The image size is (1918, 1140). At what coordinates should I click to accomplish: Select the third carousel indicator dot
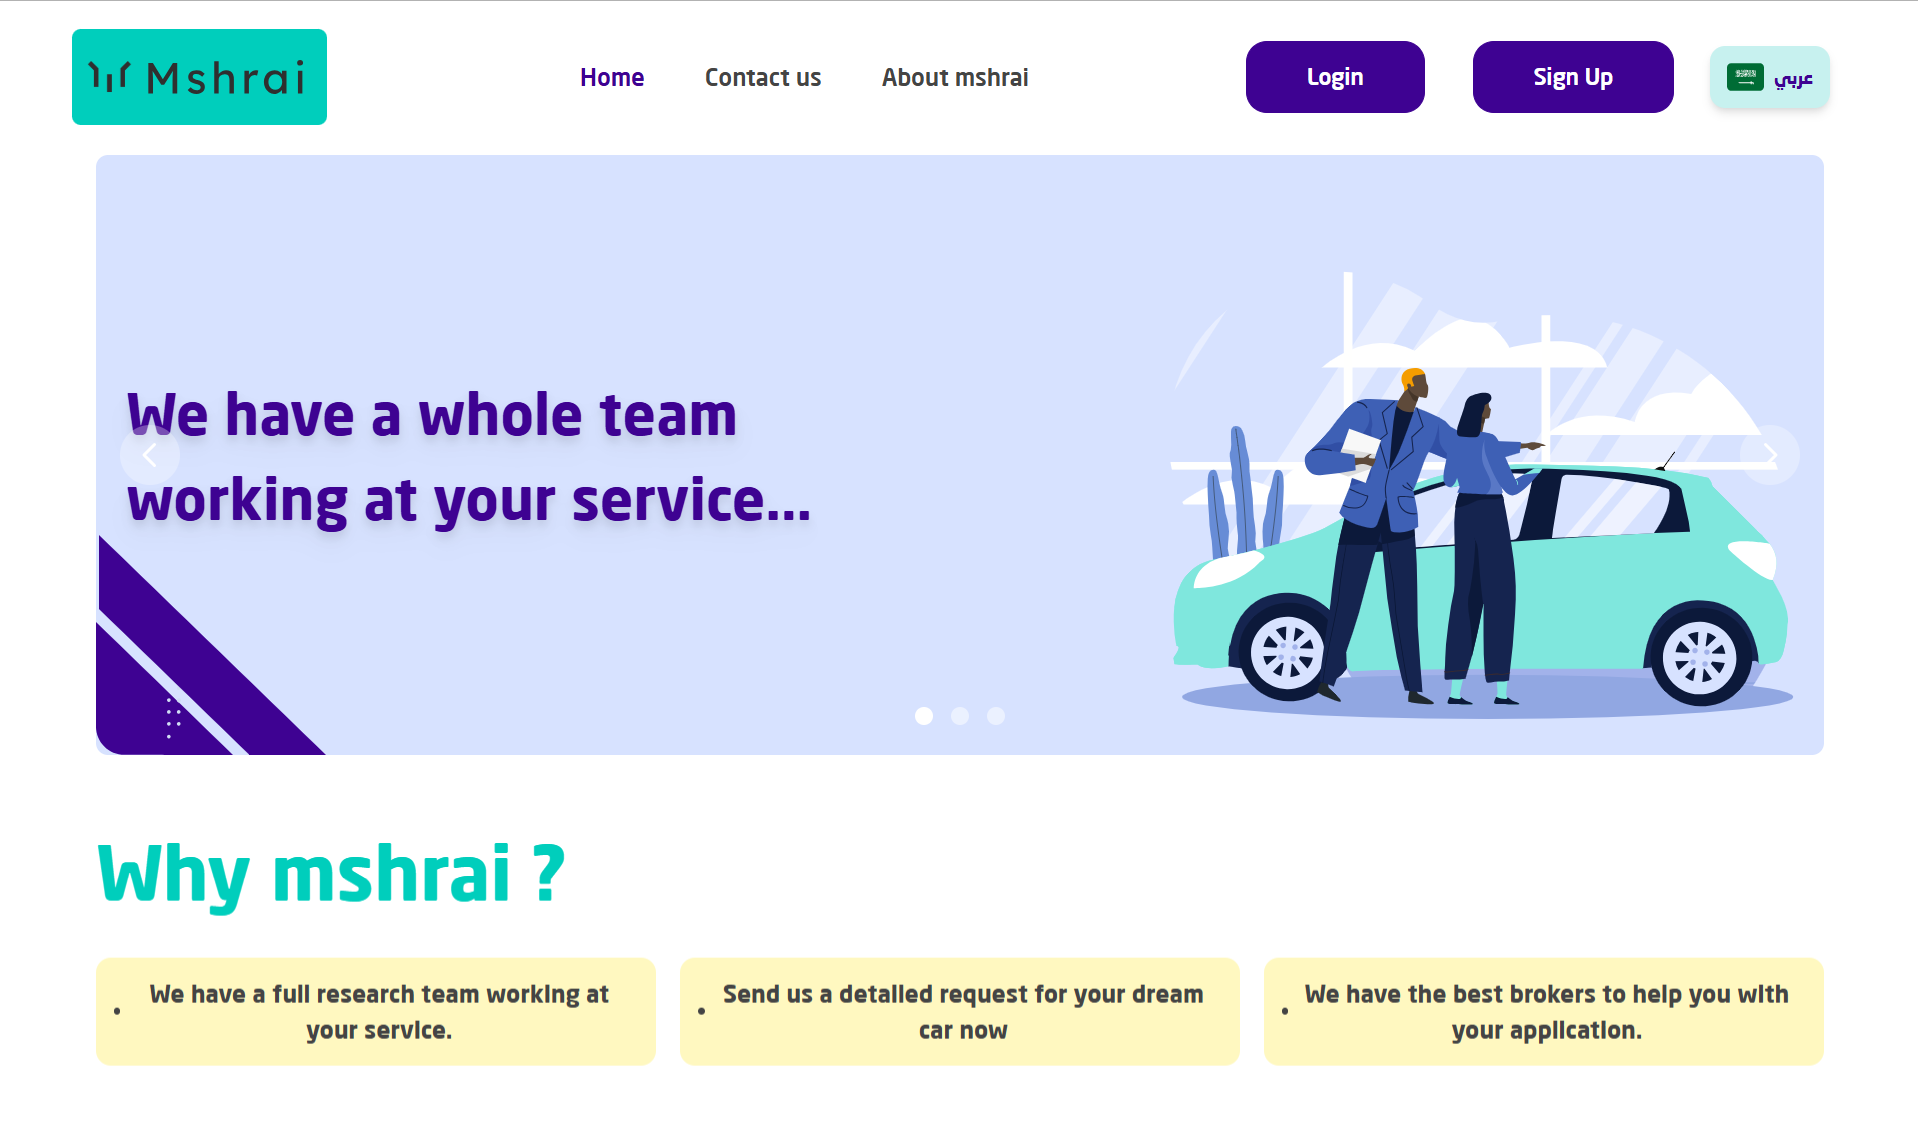click(x=996, y=716)
